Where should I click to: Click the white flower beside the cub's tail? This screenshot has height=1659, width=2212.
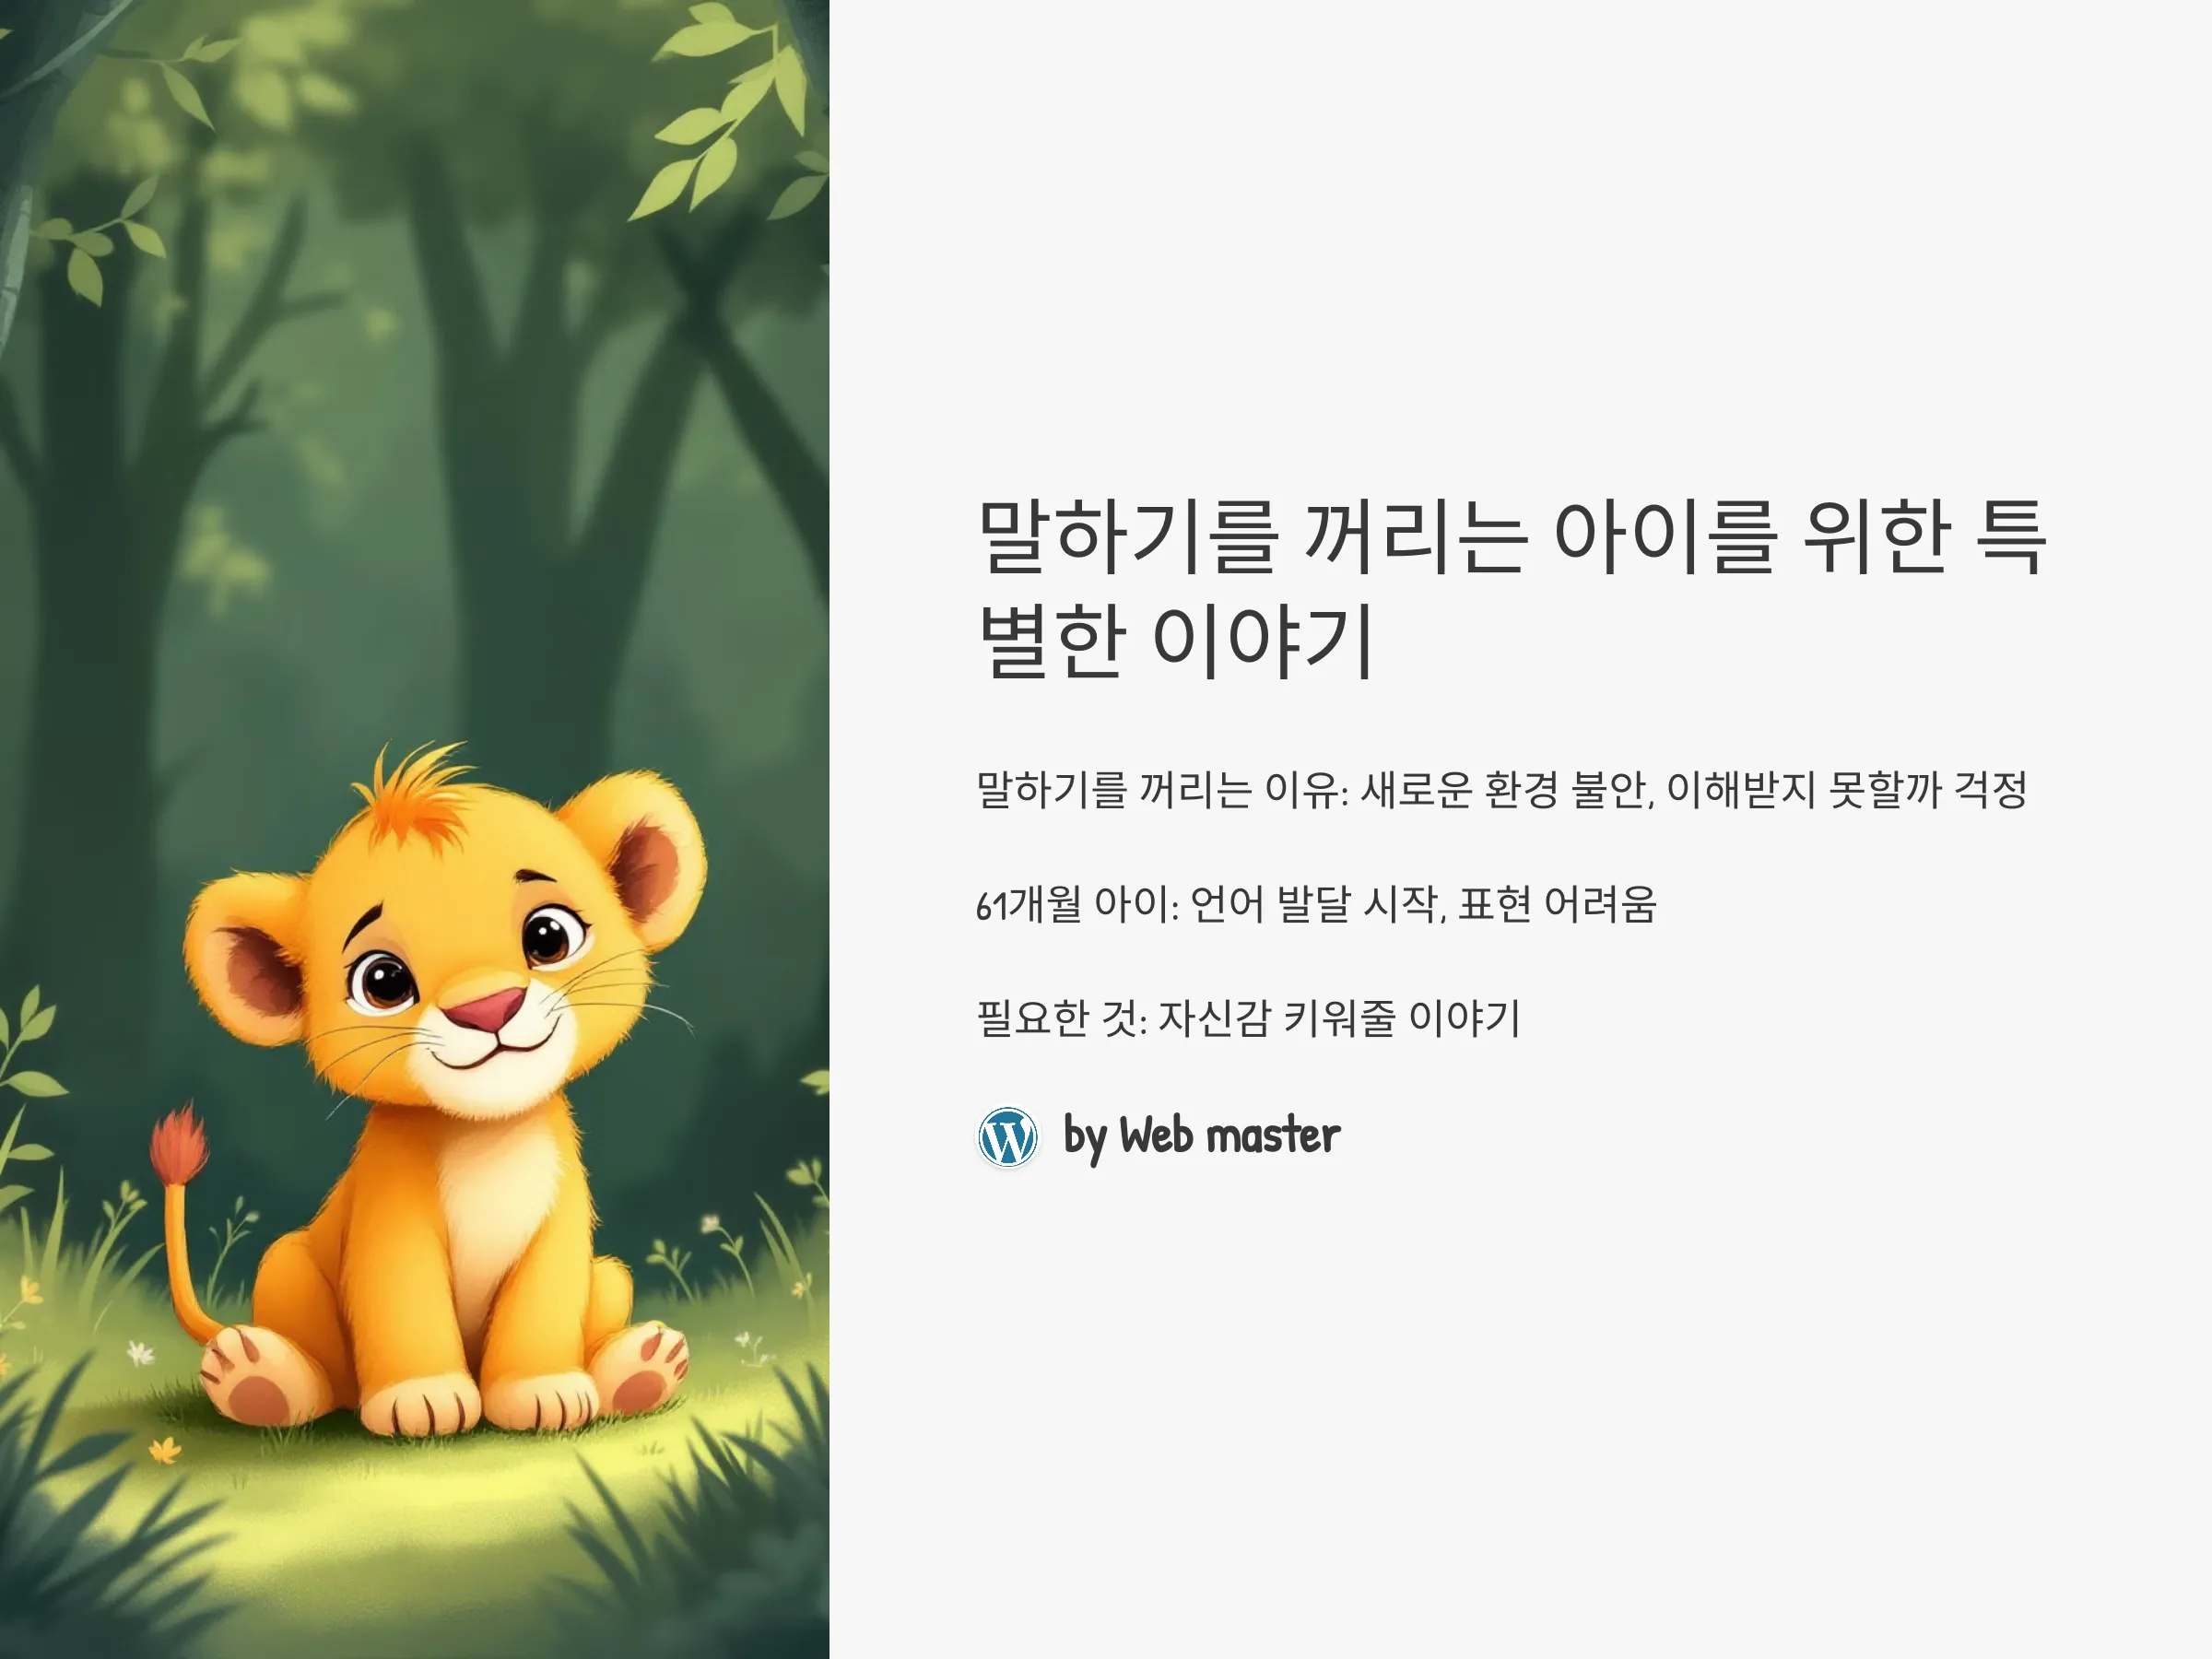coord(141,1355)
